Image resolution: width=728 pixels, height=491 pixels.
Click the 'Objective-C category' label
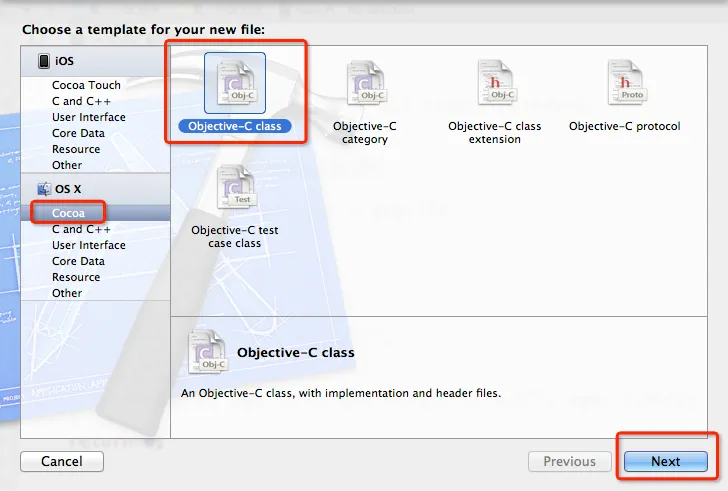[x=365, y=133]
